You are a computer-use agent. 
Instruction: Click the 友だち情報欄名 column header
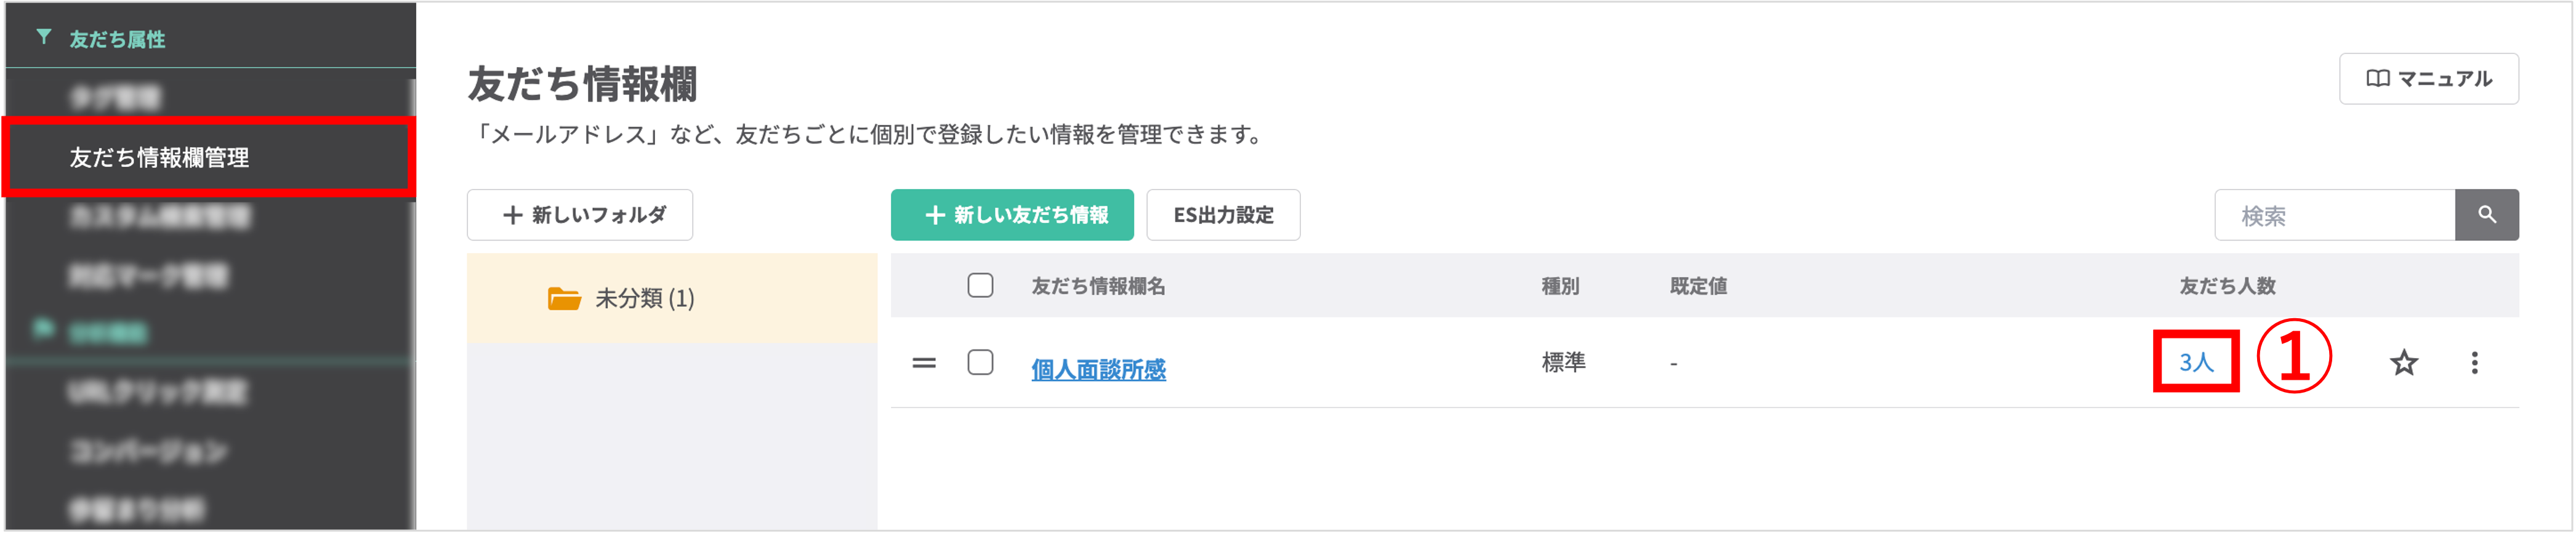pyautogui.click(x=1098, y=287)
